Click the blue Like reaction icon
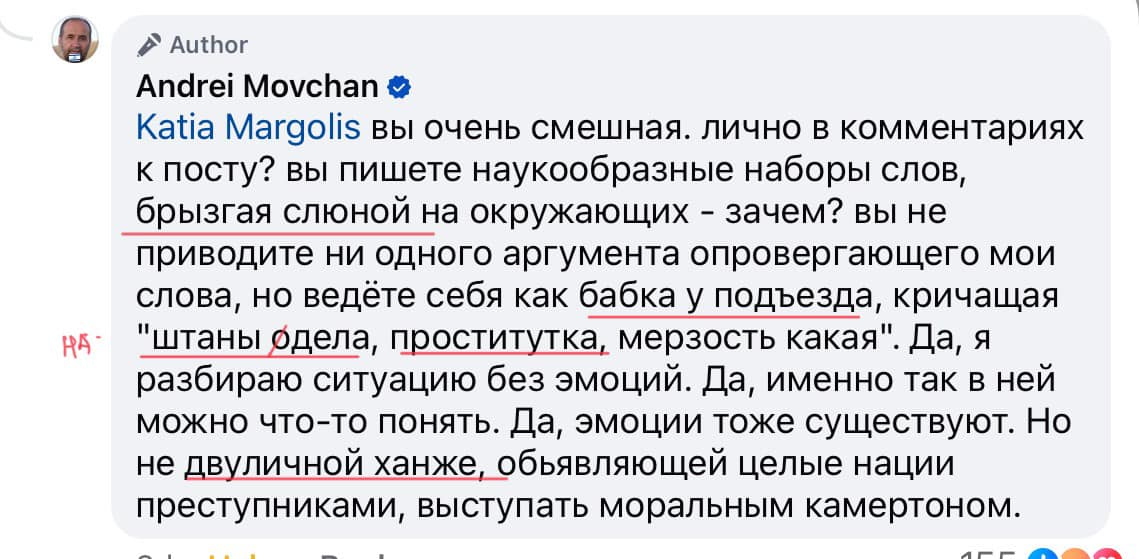The width and height of the screenshot is (1139, 559). tap(1043, 555)
